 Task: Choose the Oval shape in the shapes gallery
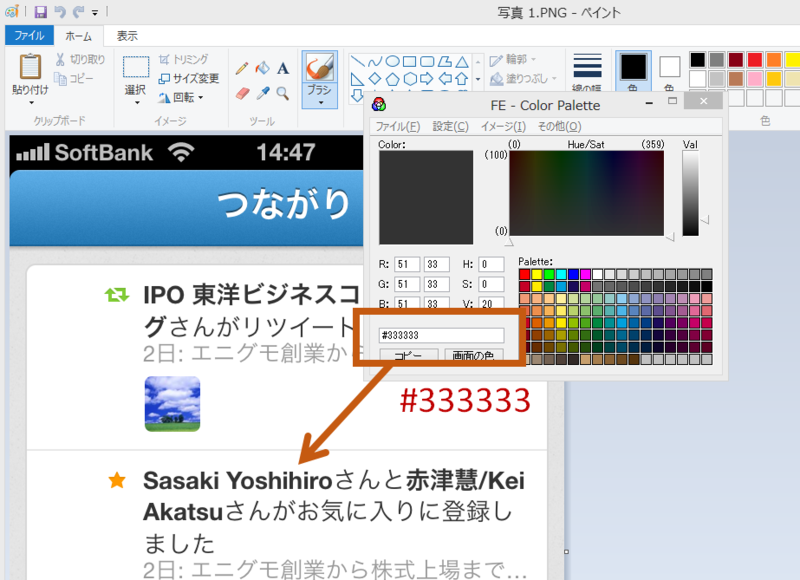point(393,61)
